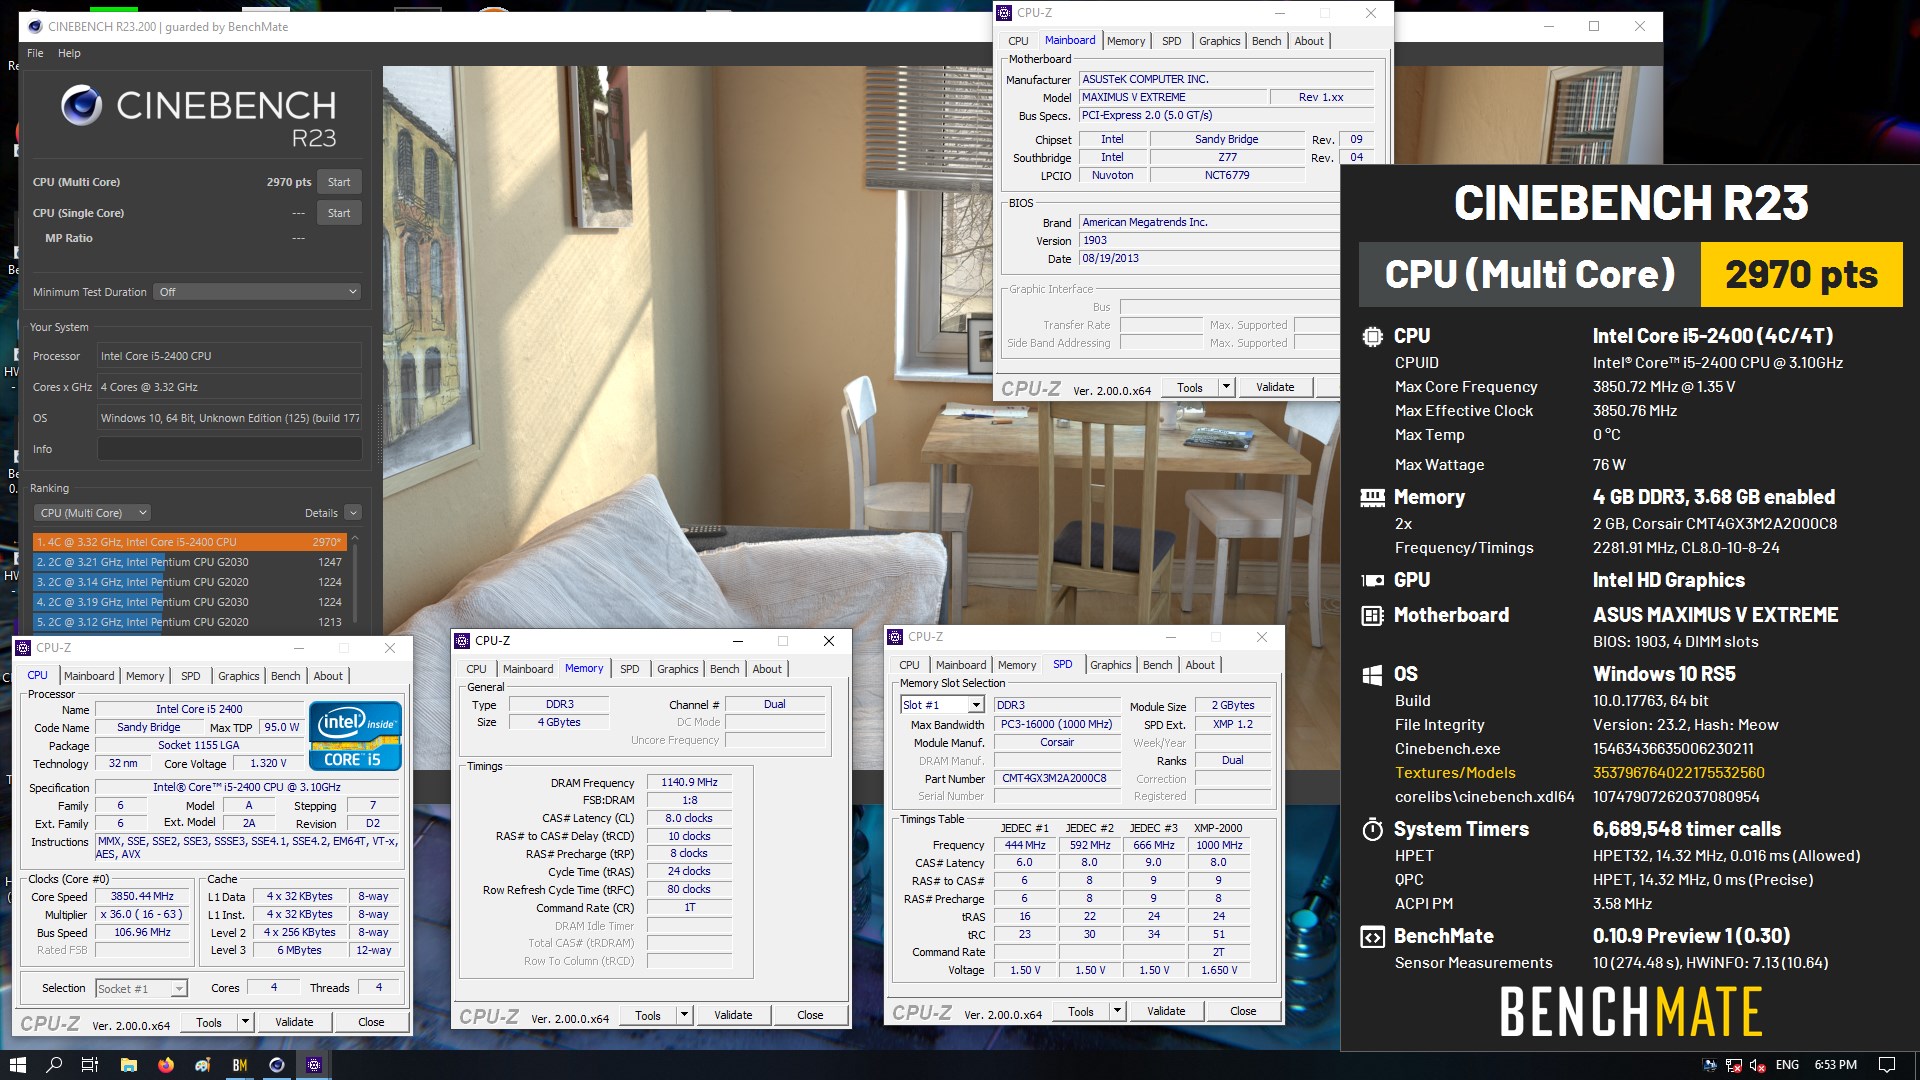Image resolution: width=1920 pixels, height=1080 pixels.
Task: Open taskbar search magnifier
Action: point(54,1065)
